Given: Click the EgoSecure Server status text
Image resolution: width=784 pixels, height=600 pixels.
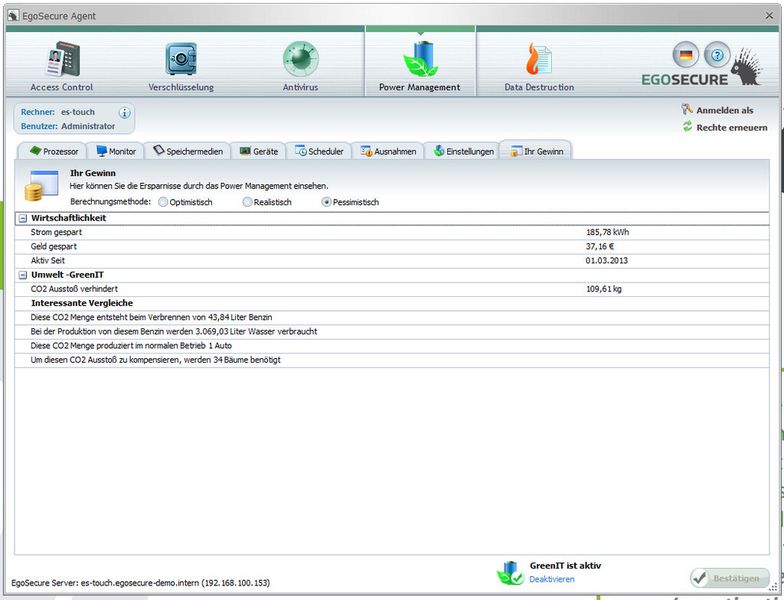Looking at the screenshot, I should point(140,583).
